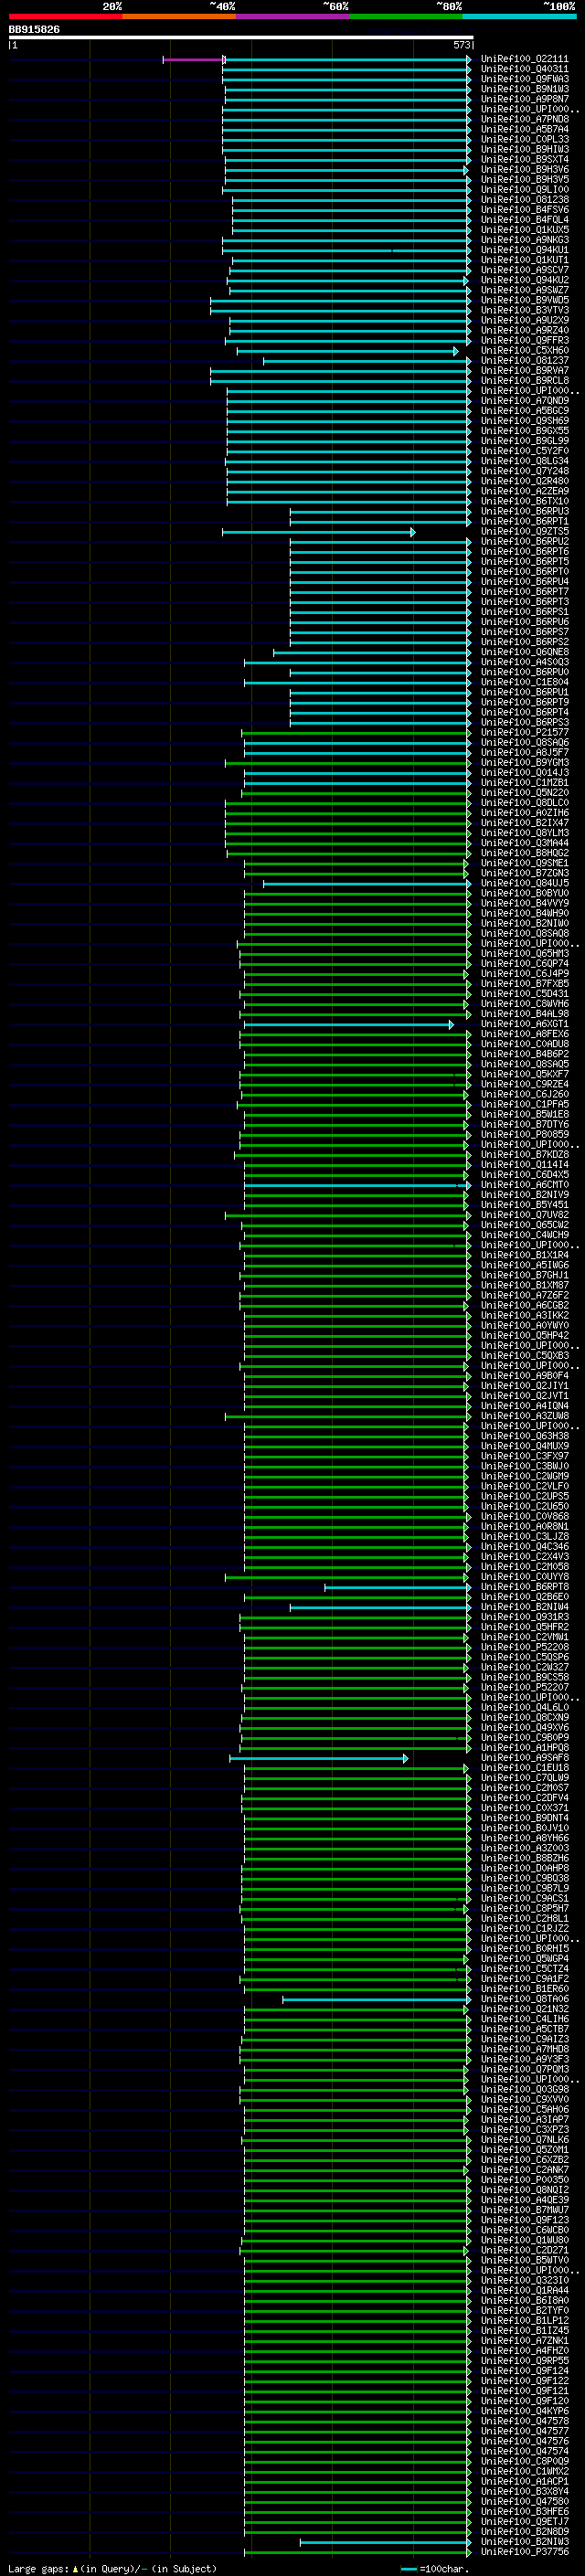Click the Large gaps legend text
The height and width of the screenshot is (2576, 585).
112,2569
